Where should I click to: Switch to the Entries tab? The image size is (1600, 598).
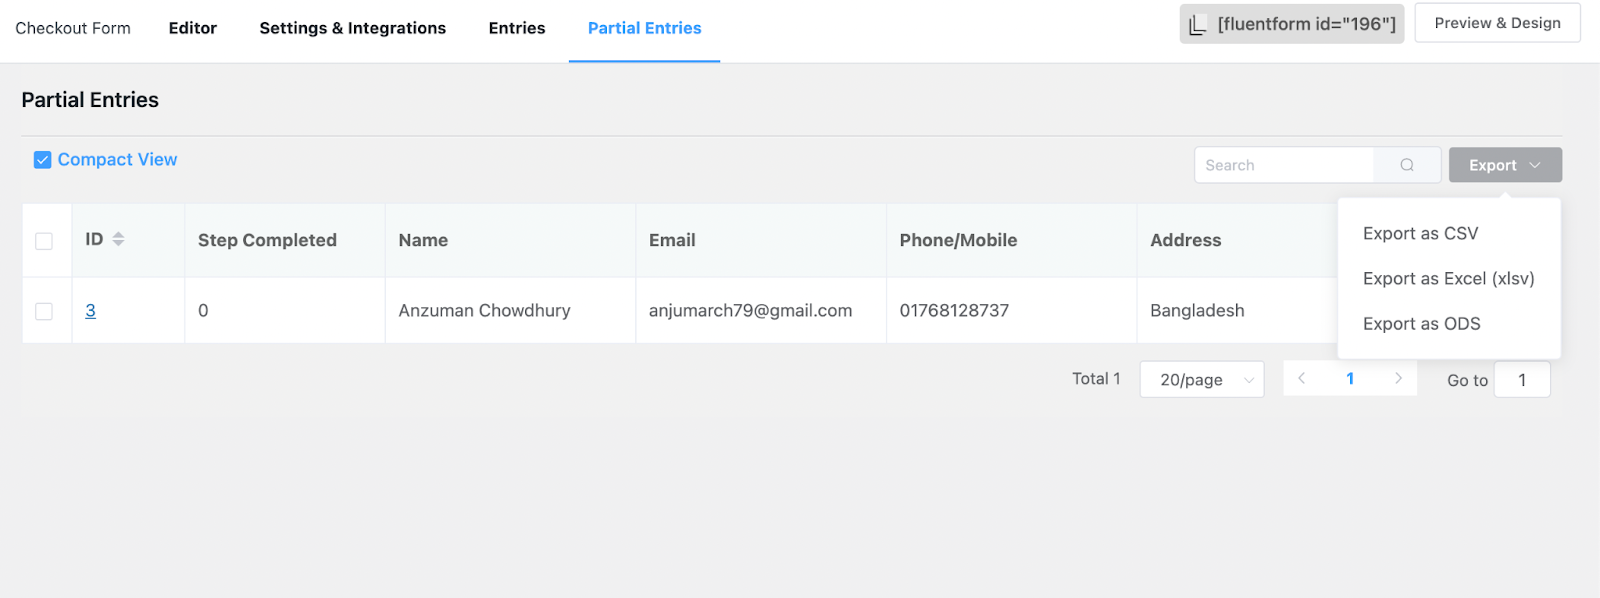click(x=517, y=28)
